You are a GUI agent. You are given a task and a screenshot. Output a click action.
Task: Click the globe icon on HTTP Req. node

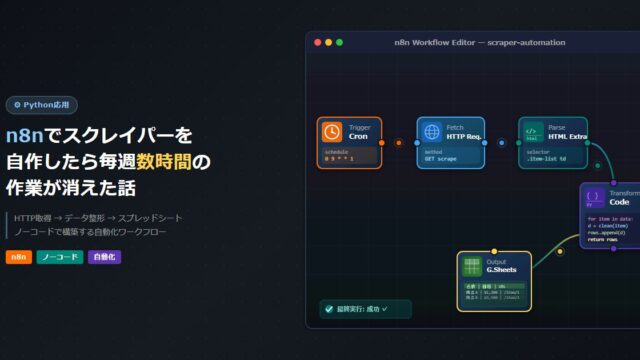click(431, 132)
